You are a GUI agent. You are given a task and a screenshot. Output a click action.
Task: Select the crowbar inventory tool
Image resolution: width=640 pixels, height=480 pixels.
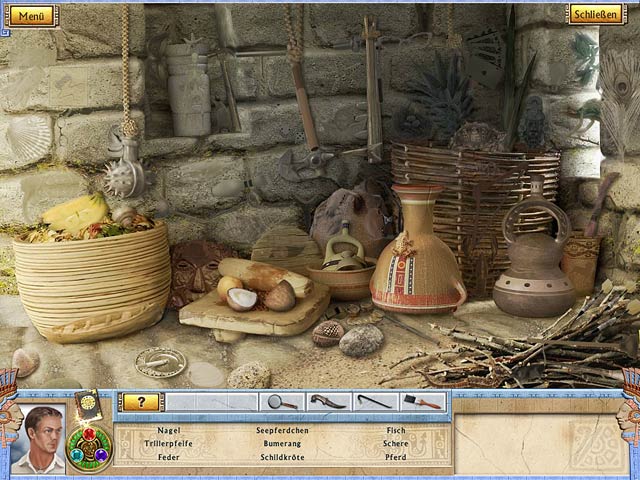pyautogui.click(x=373, y=401)
